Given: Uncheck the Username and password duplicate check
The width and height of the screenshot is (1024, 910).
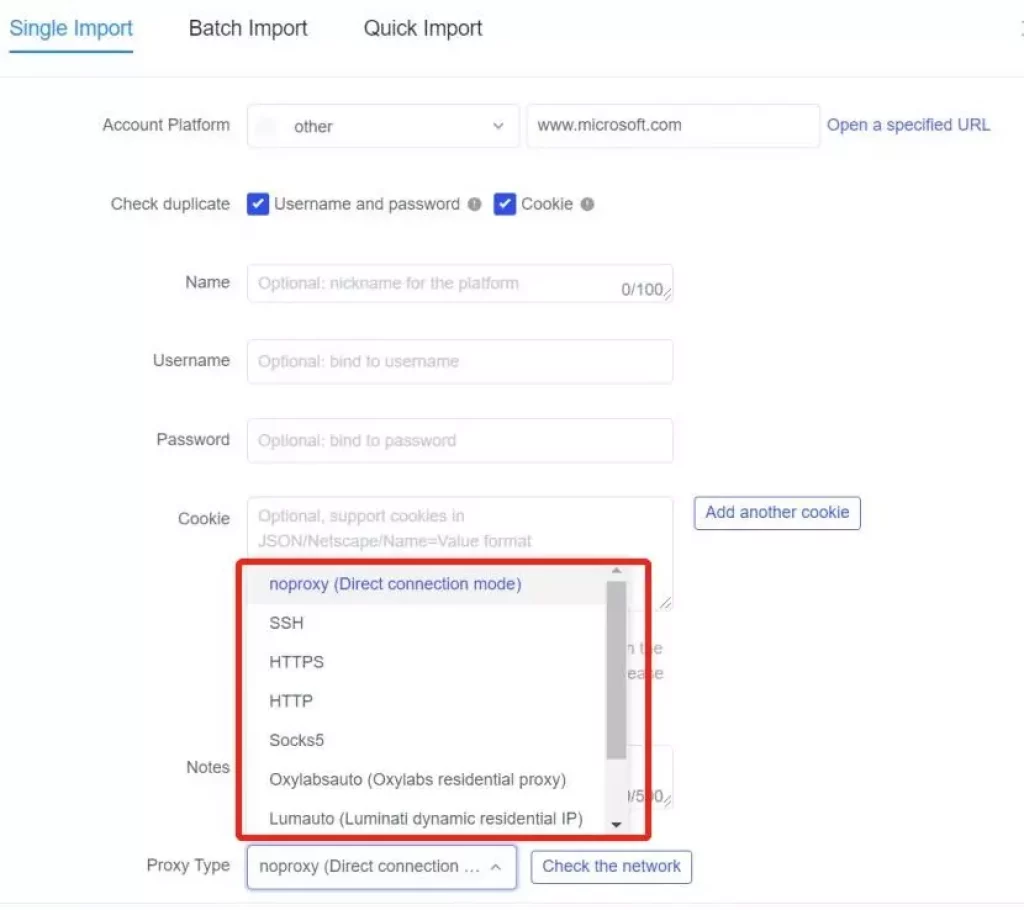Looking at the screenshot, I should pos(258,203).
